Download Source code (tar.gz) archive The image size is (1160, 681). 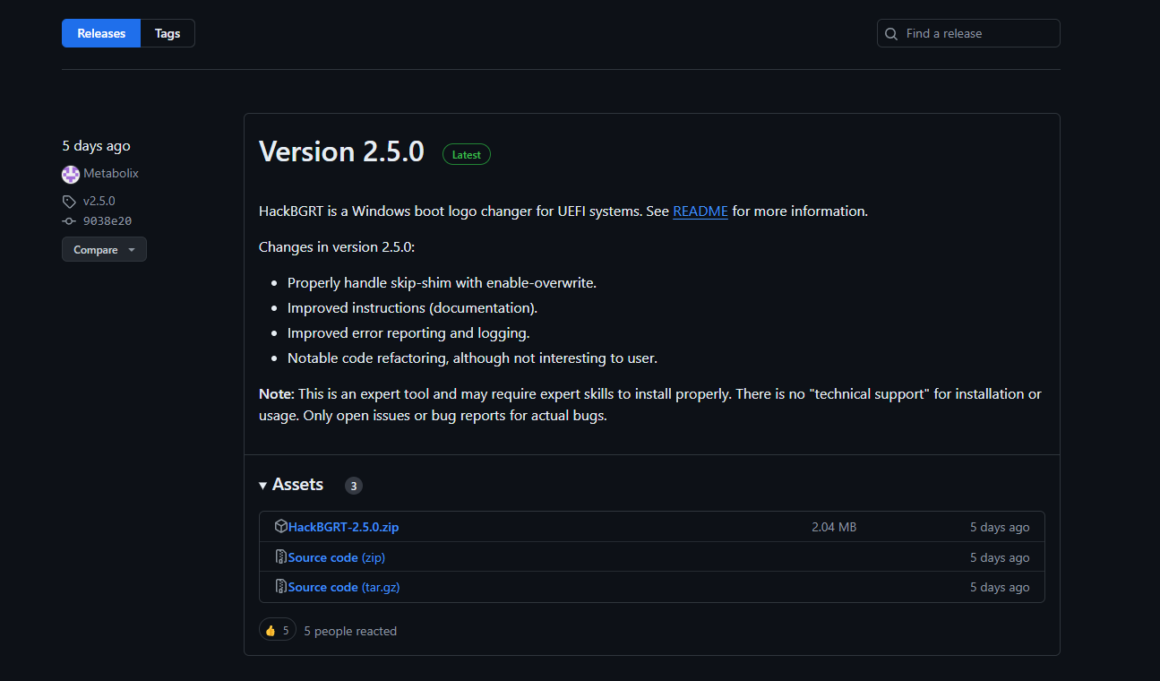tap(344, 587)
